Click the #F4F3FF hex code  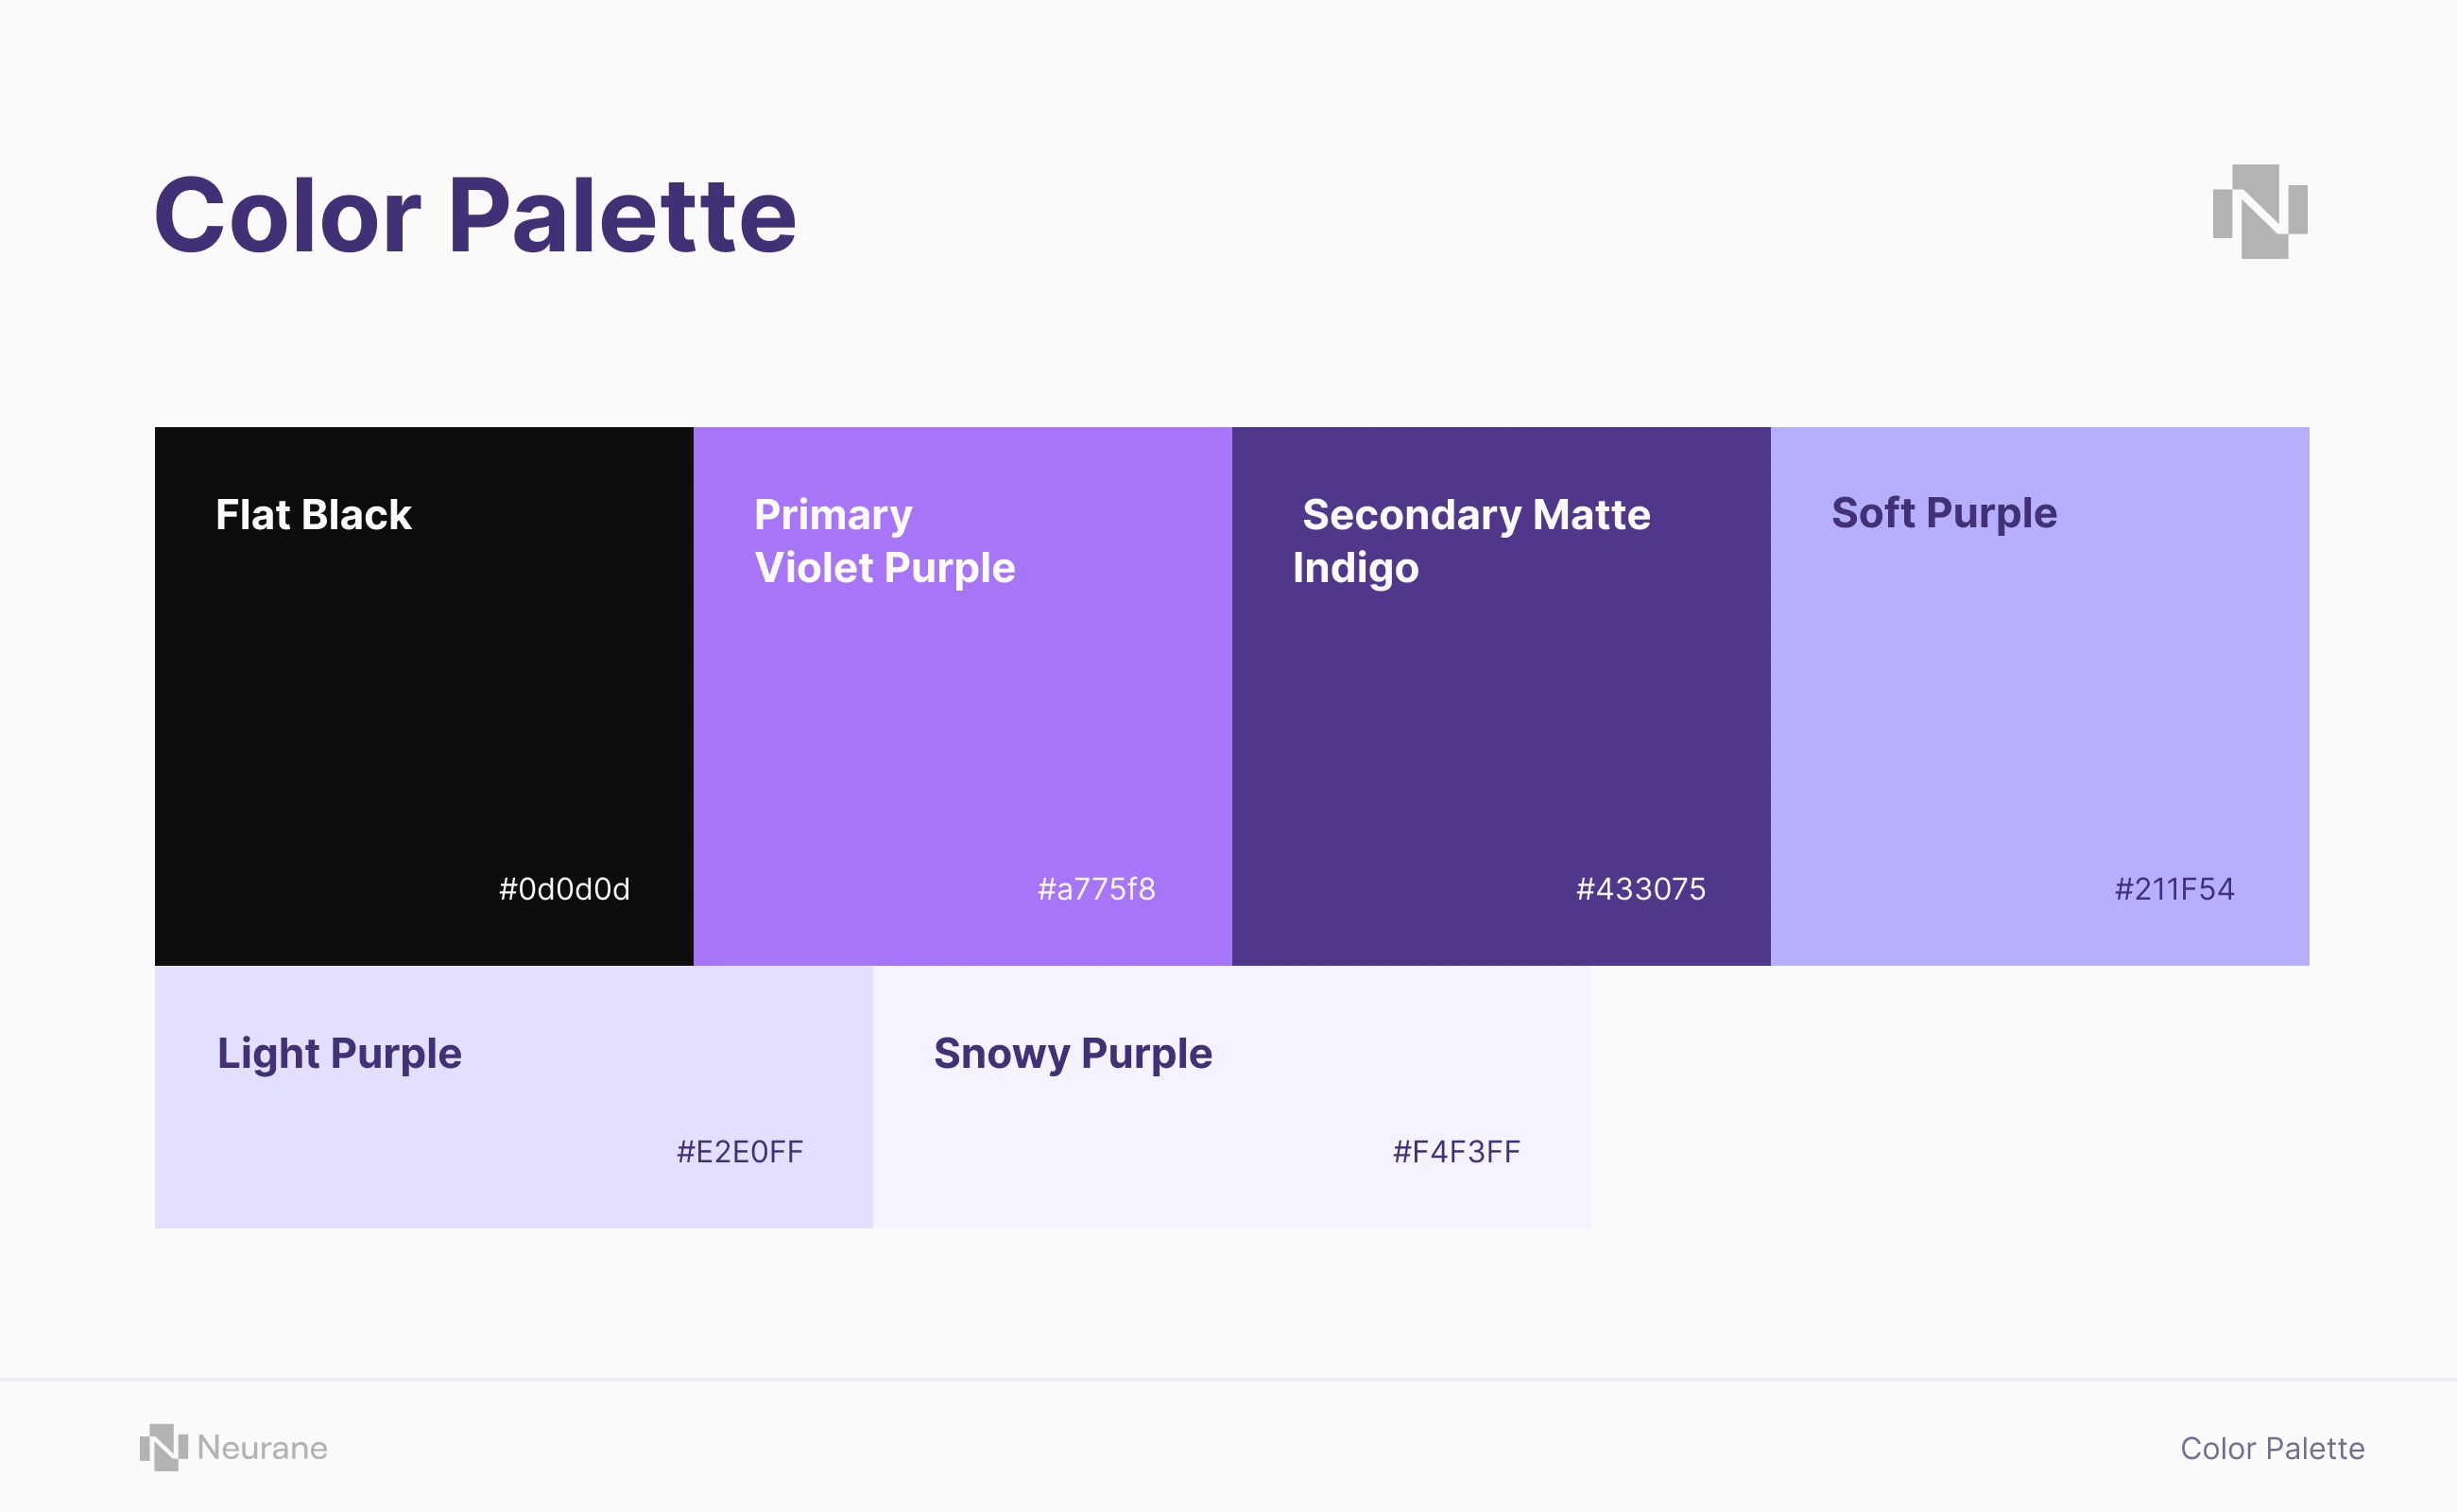(x=1456, y=1152)
